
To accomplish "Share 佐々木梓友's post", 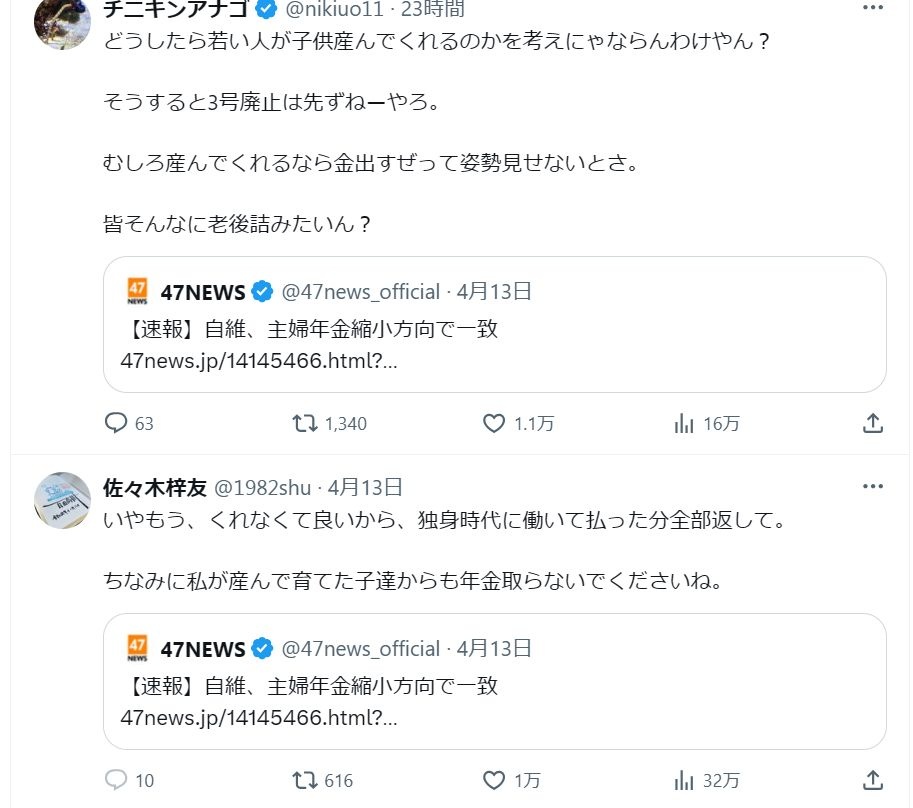I will [873, 780].
